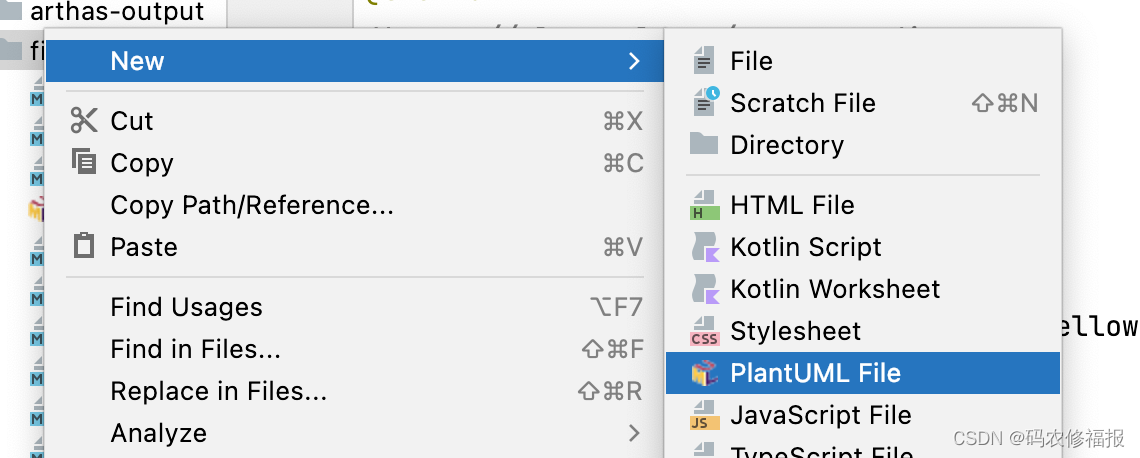This screenshot has height=458, width=1140.
Task: Select TypeScript File at menu bottom
Action: 821,452
